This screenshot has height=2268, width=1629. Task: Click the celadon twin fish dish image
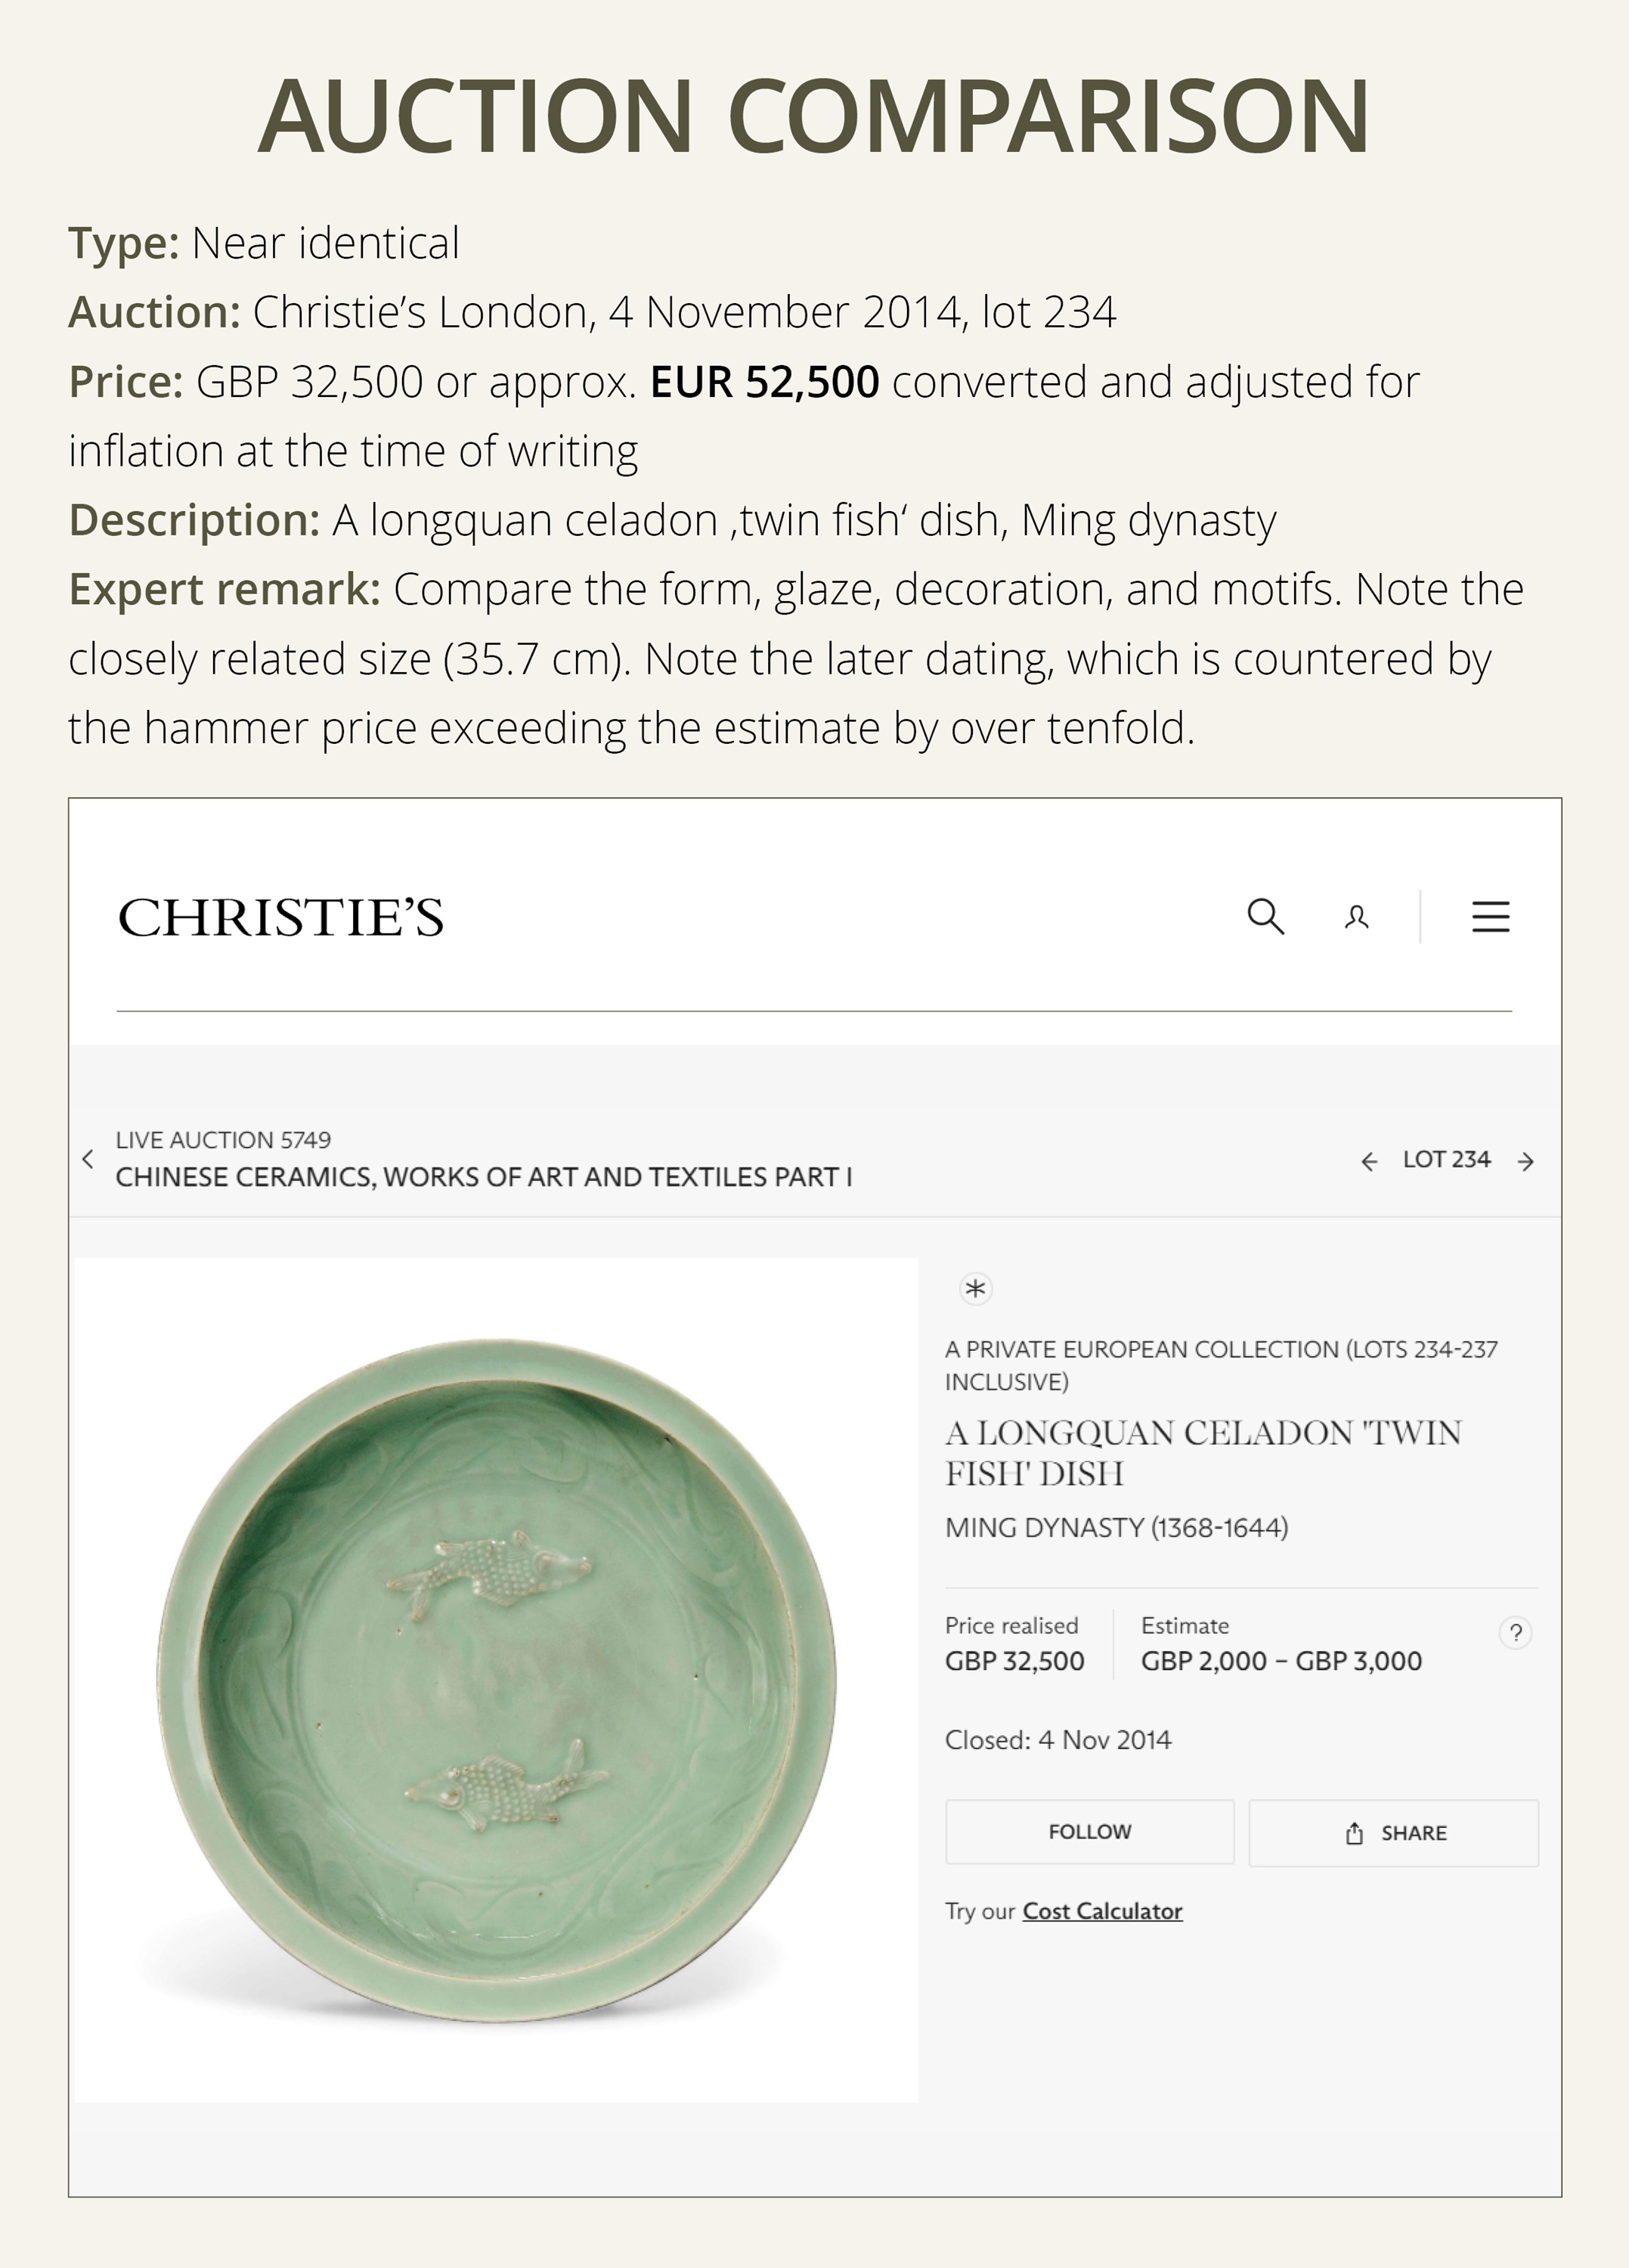(x=496, y=1680)
